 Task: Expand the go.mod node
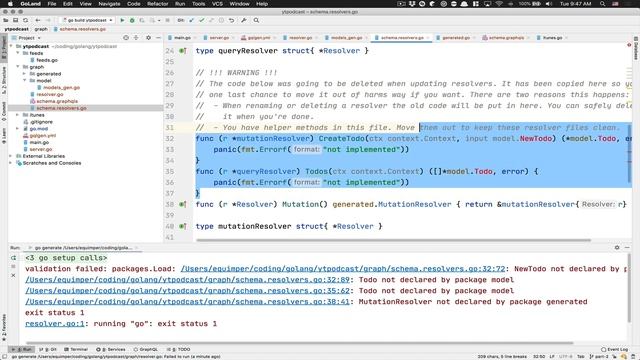click(18, 129)
